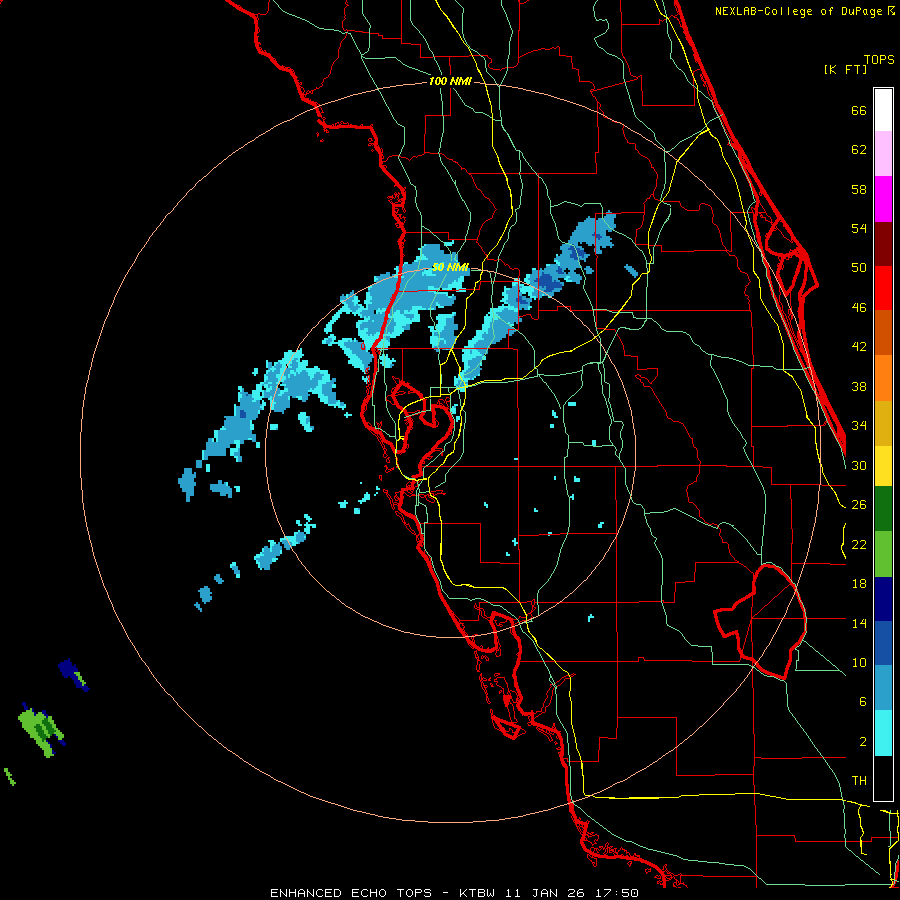Click the navy blue legend swatch

coord(883,599)
